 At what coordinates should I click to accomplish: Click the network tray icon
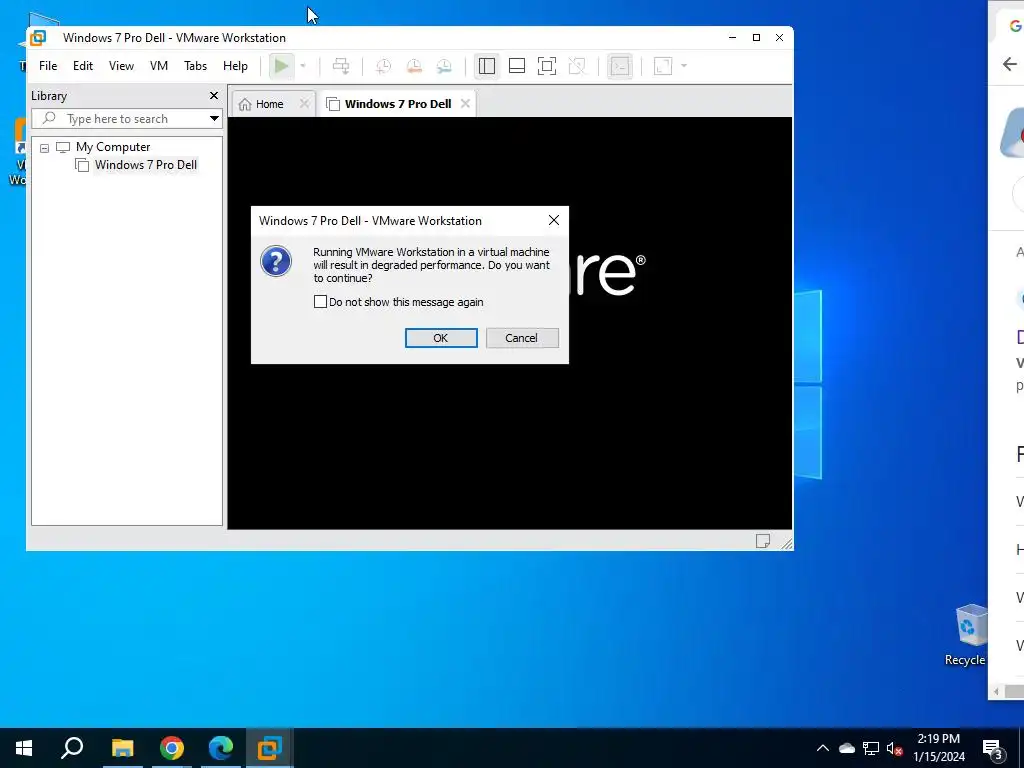(x=871, y=748)
